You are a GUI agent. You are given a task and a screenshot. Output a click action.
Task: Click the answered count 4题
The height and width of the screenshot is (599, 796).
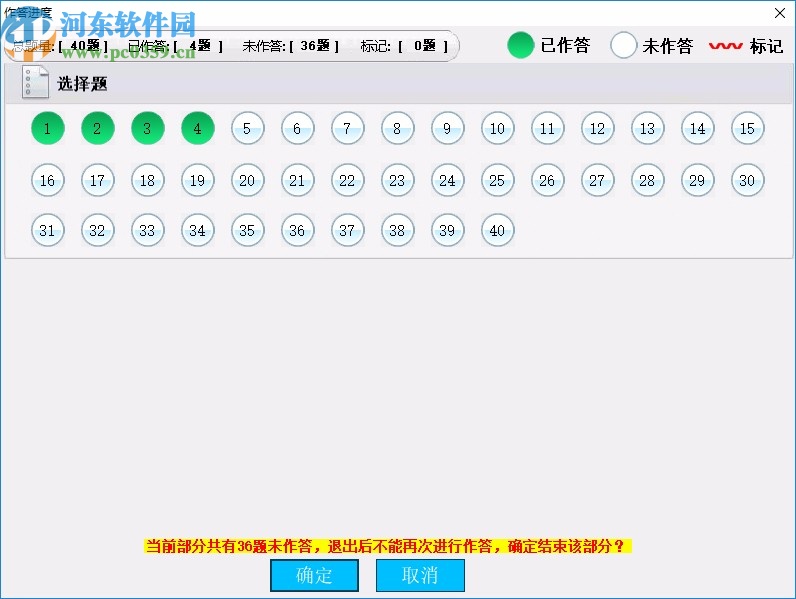tap(200, 46)
